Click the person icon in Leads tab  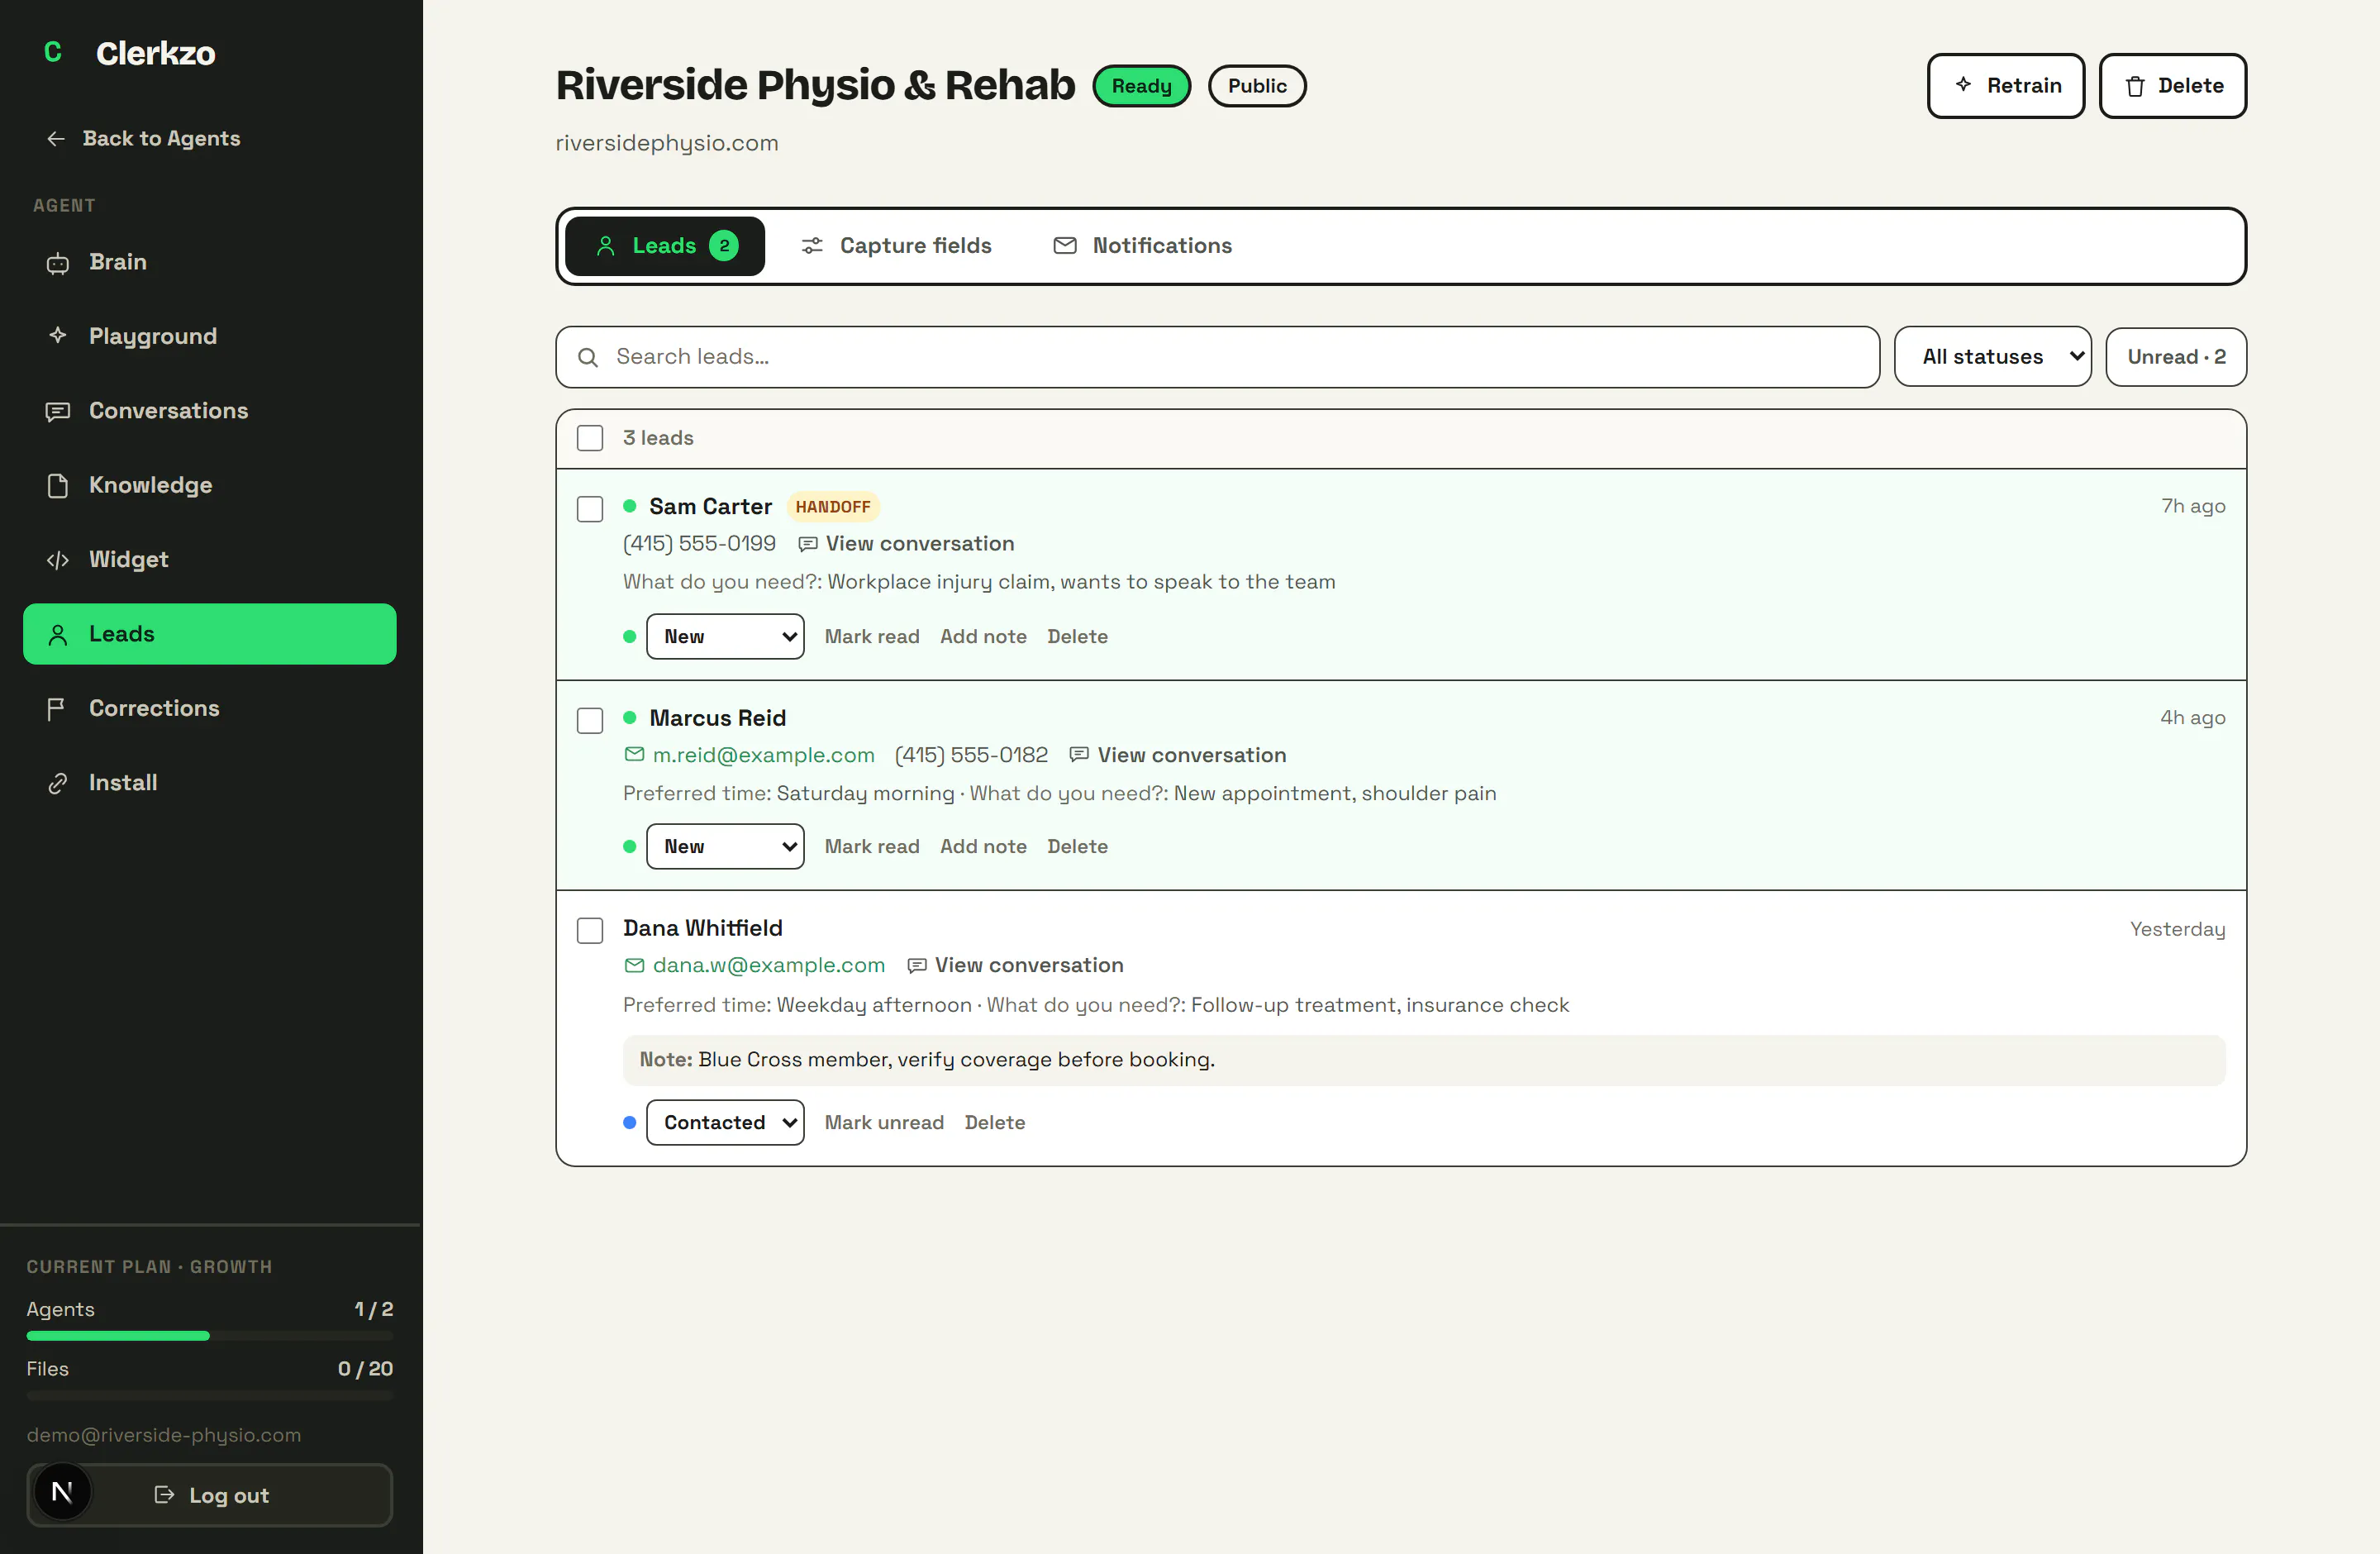coord(606,246)
